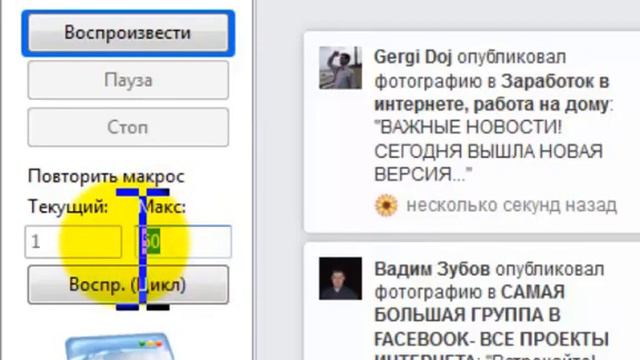The width and height of the screenshot is (640, 360).
Task: Select the Текущий value field
Action: (x=73, y=242)
